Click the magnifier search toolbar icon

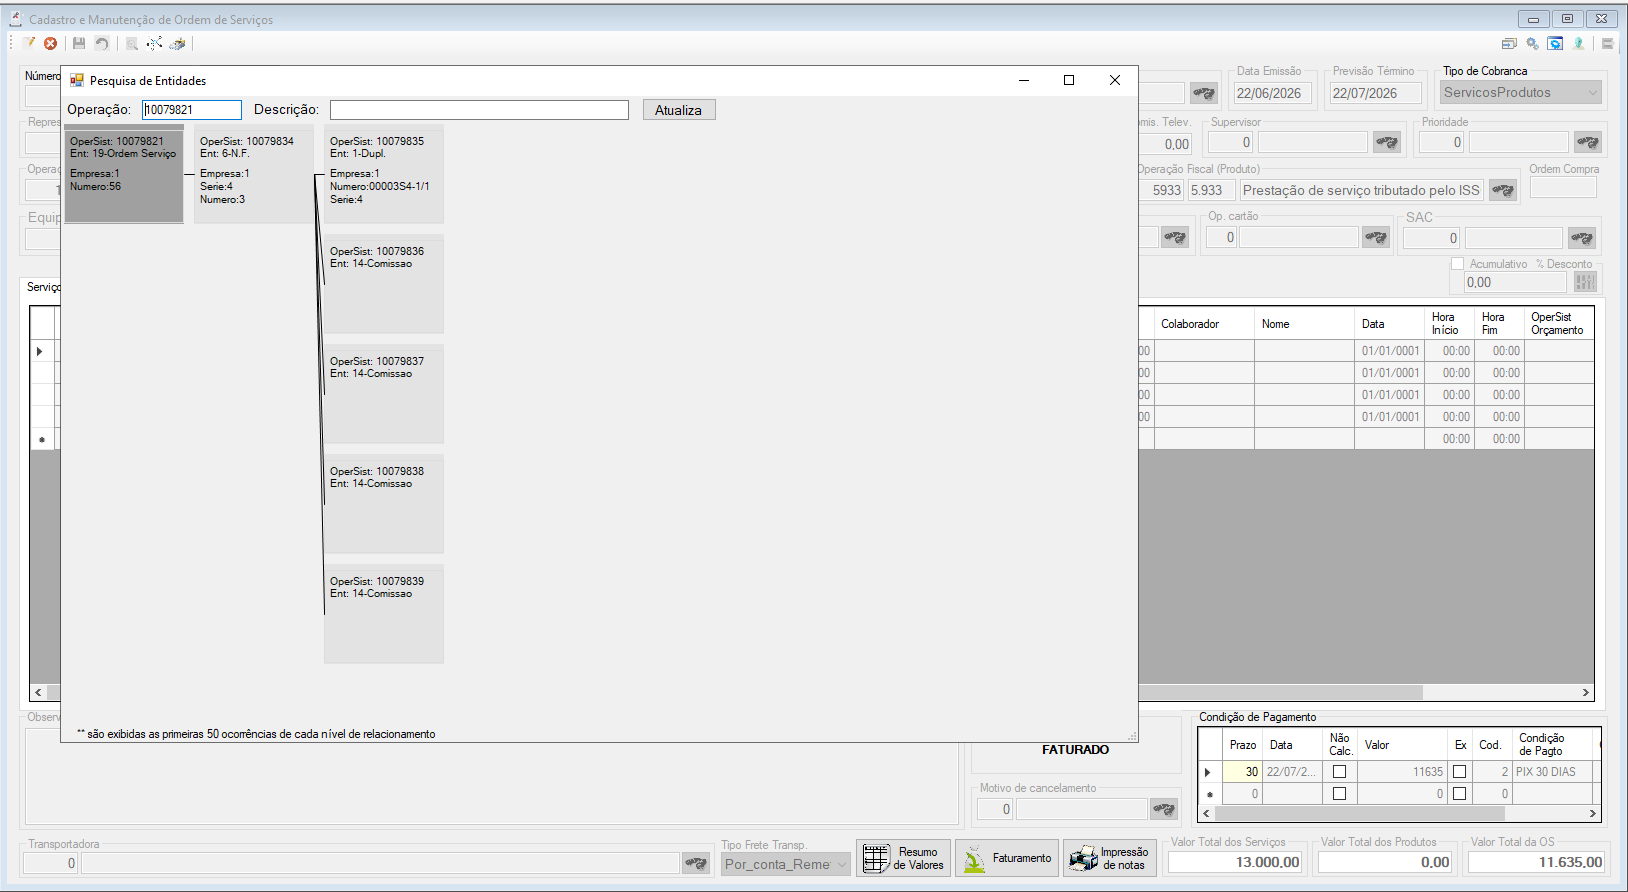click(x=131, y=43)
